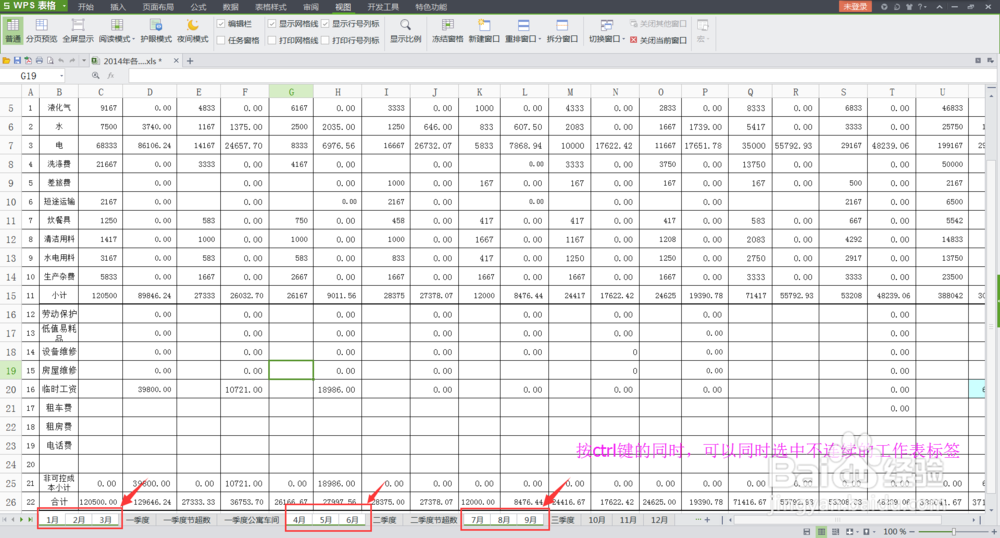Turn on night mode (夜间模式)
This screenshot has height=538, width=1000.
tap(193, 30)
